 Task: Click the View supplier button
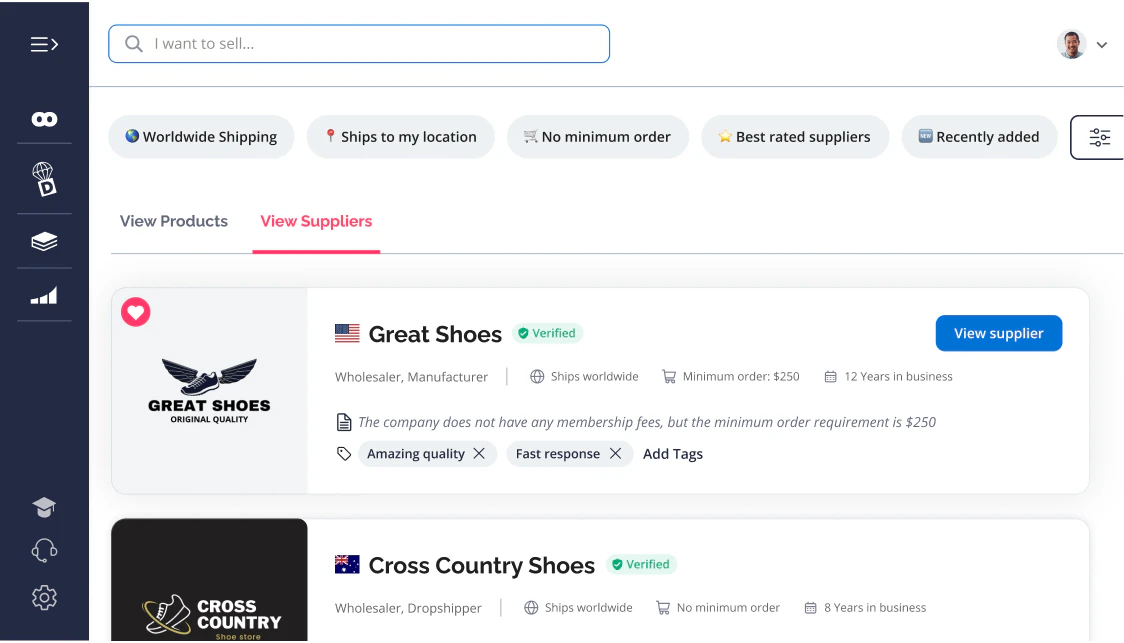click(998, 333)
